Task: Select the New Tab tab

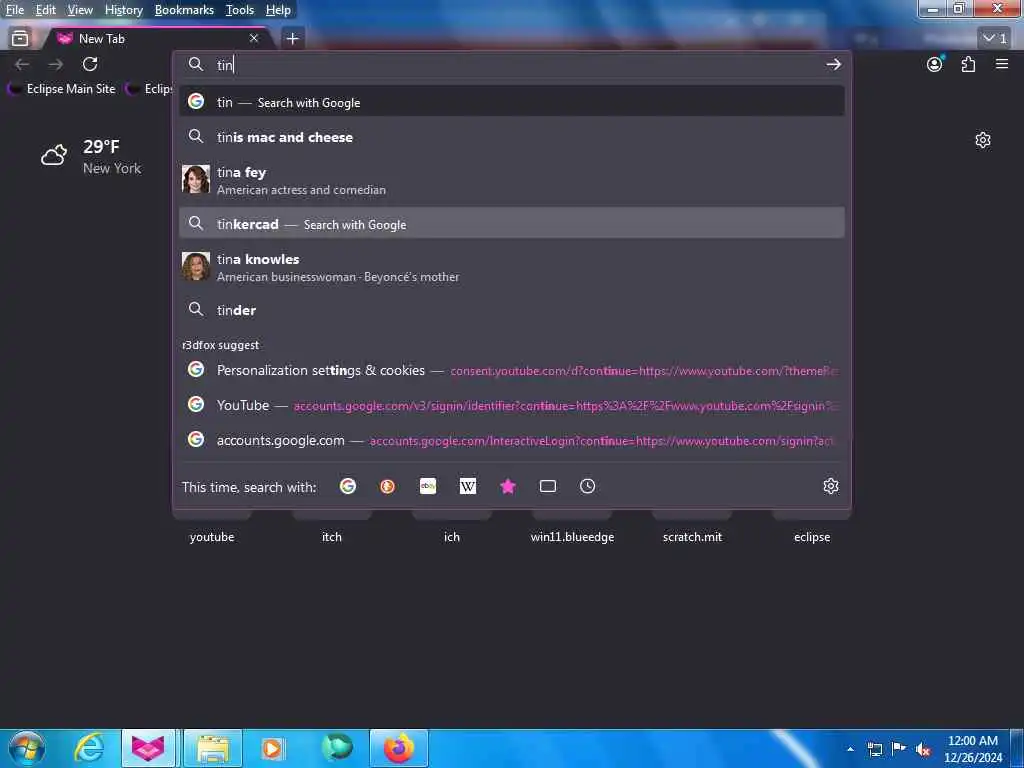Action: [157, 39]
